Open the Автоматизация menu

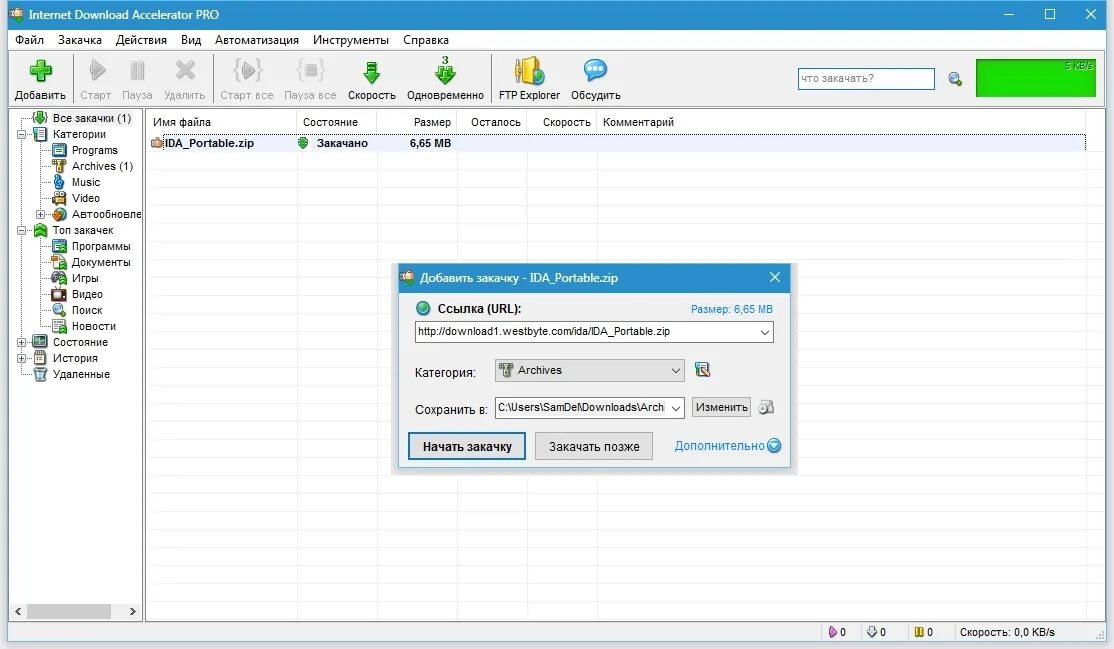tap(256, 40)
